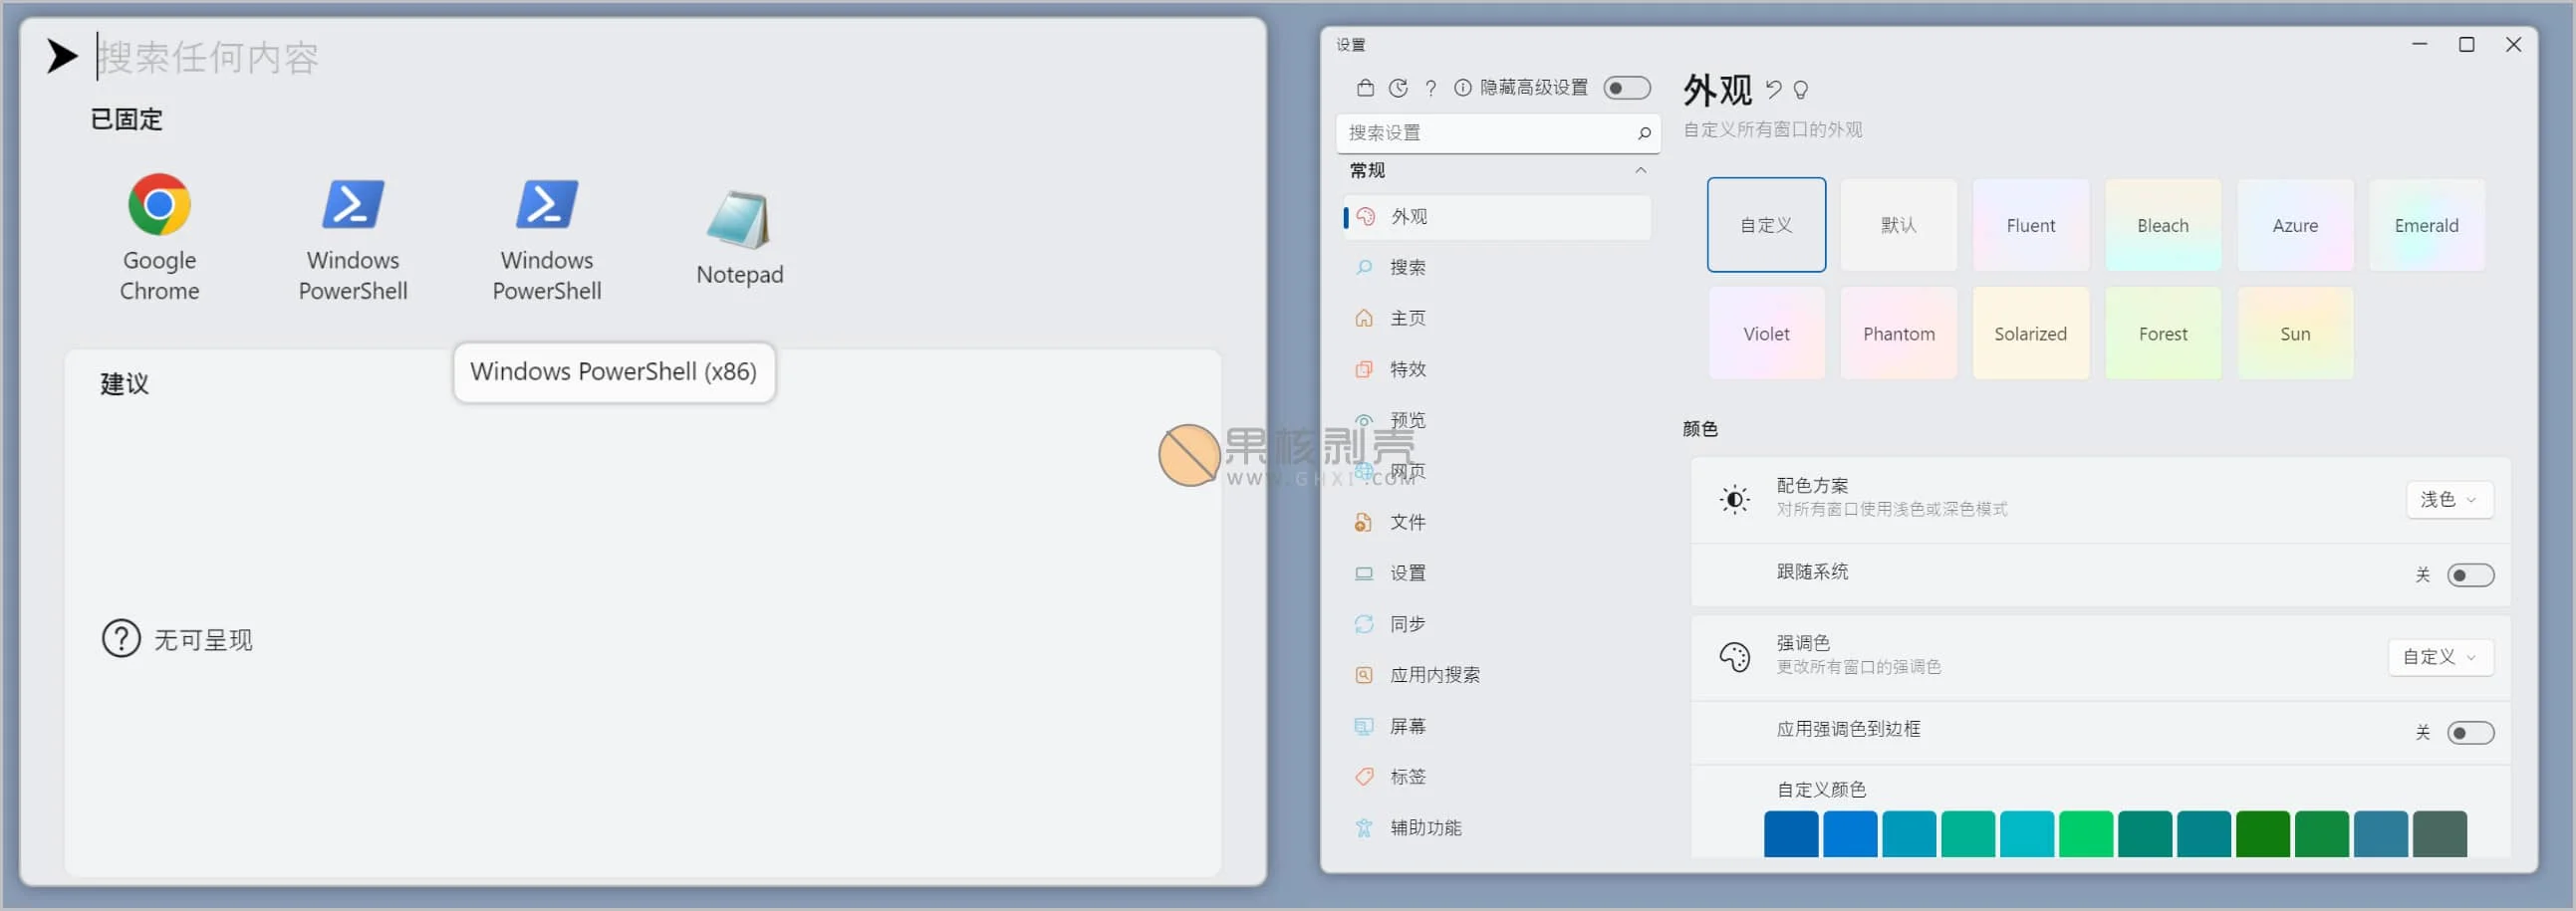
Task: Turn on 应用强调色到边框 toggle
Action: point(2469,733)
